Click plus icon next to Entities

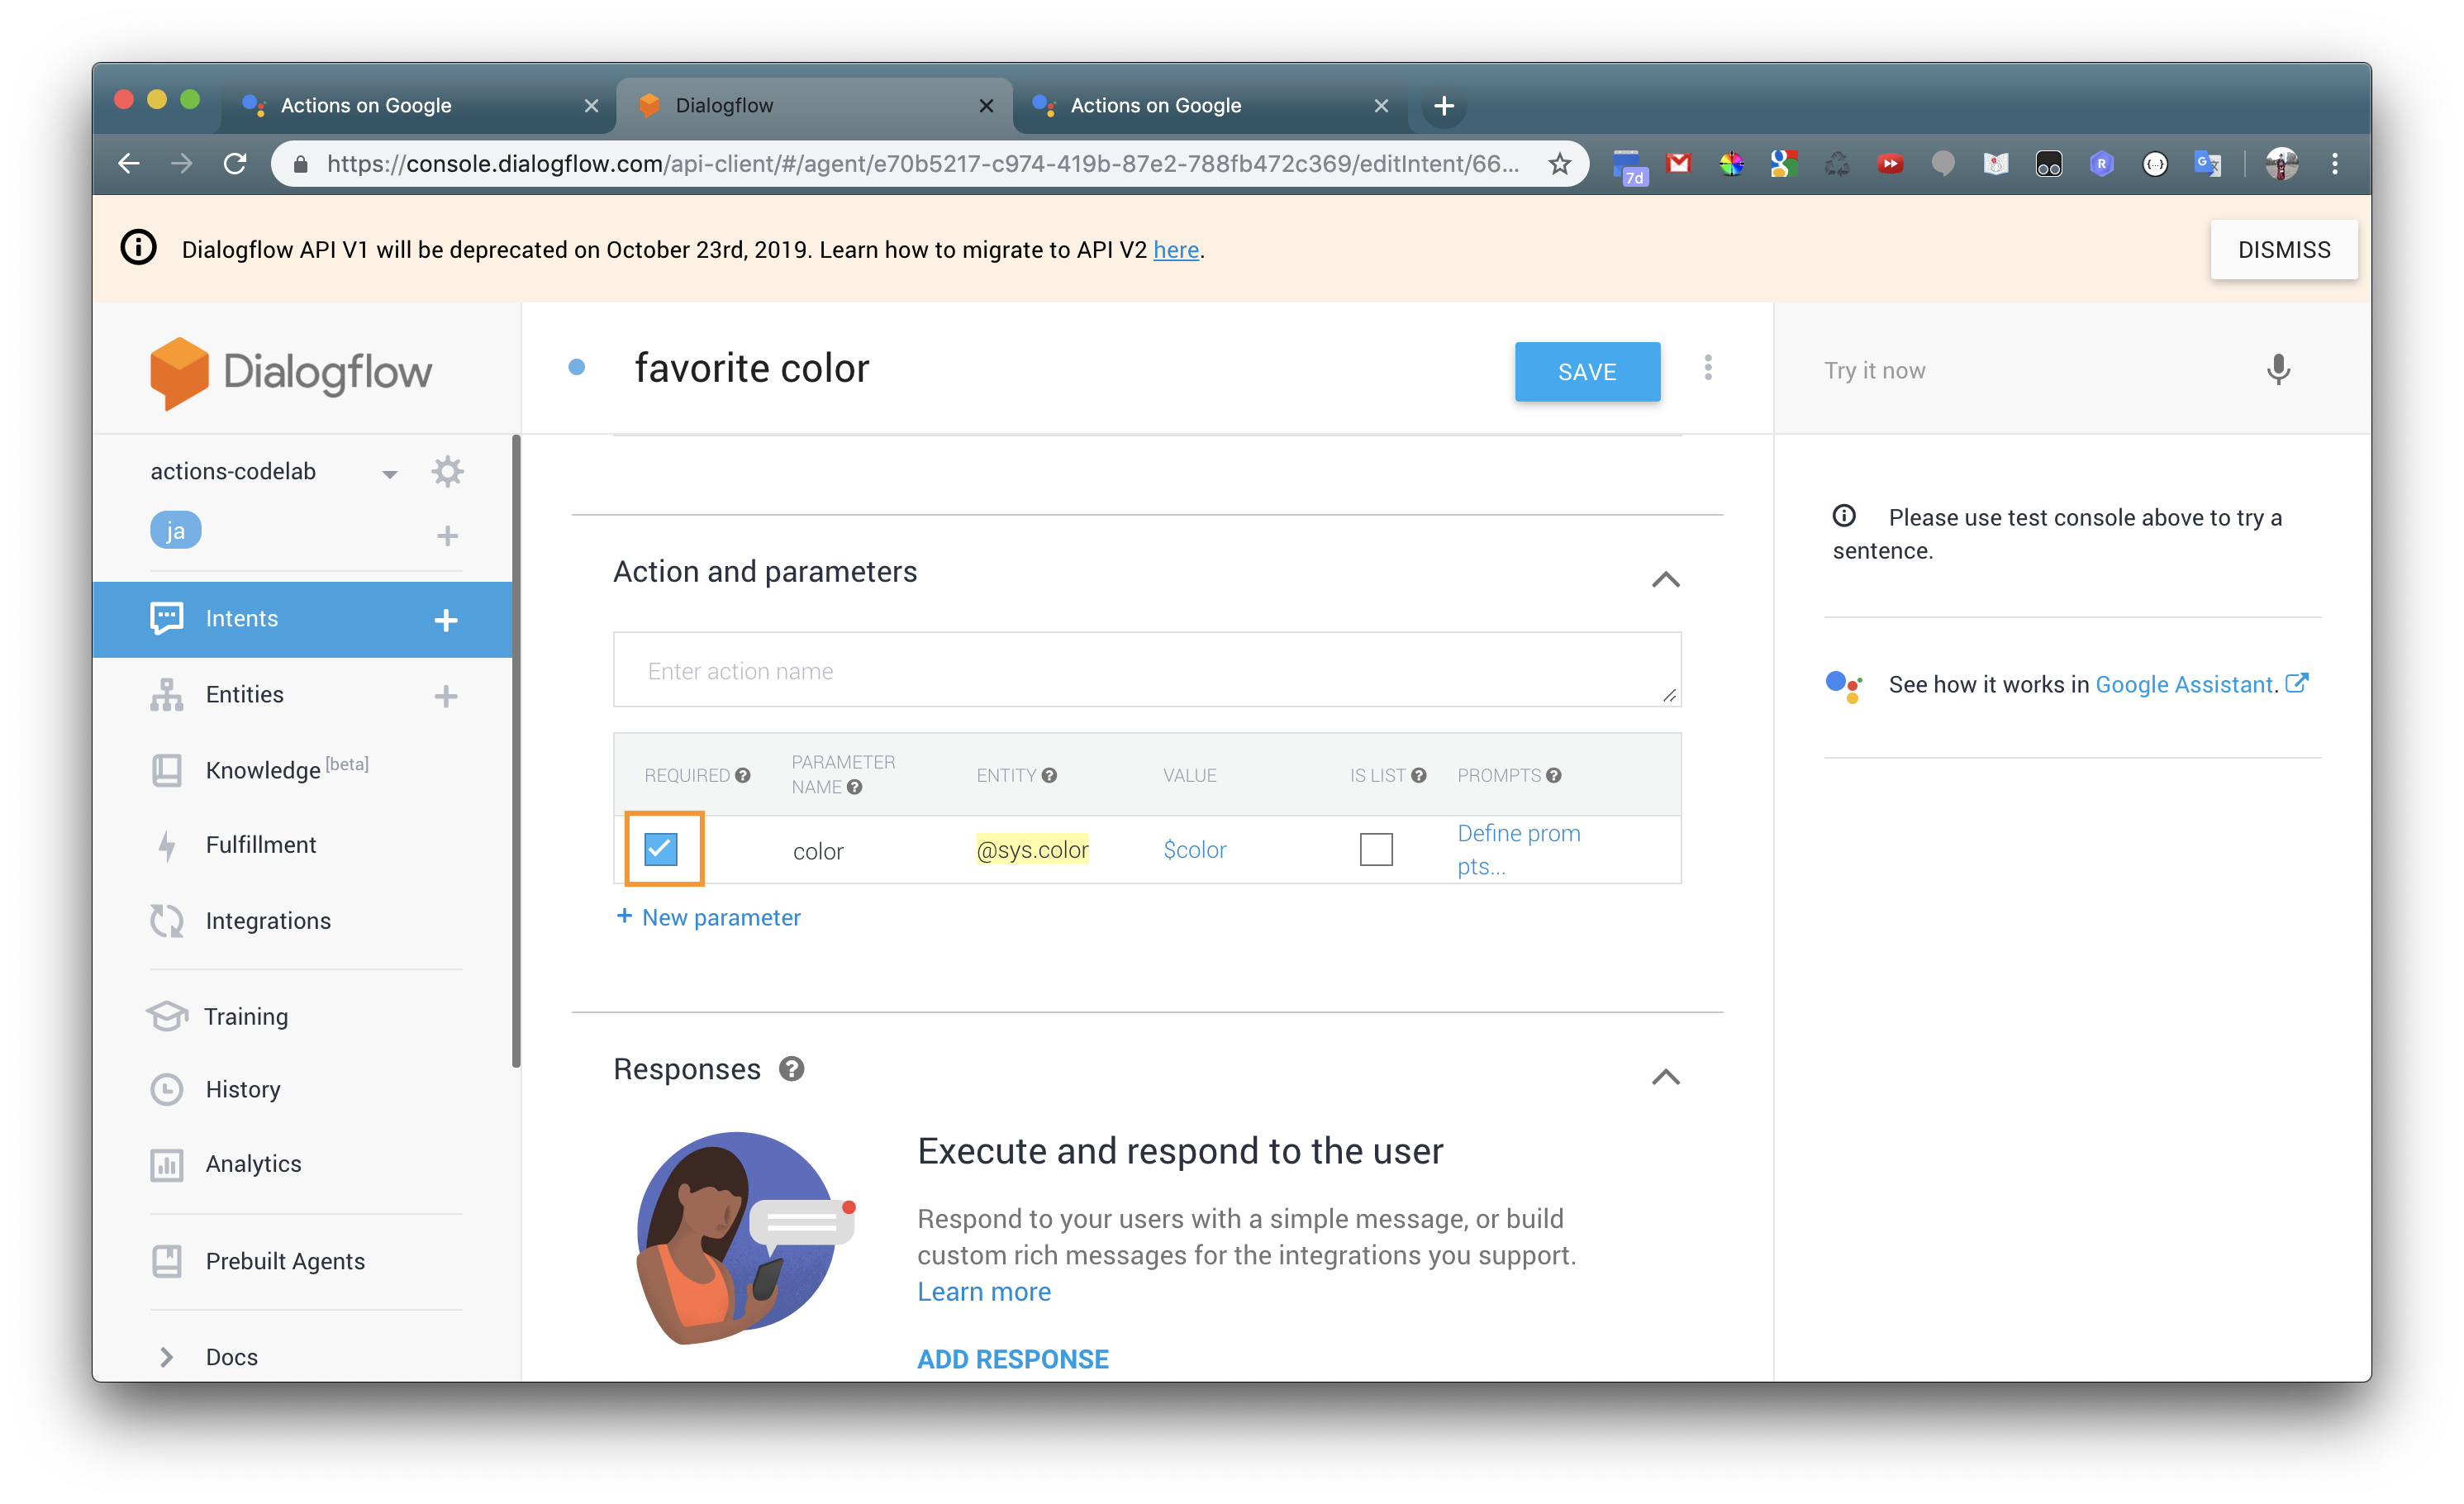pos(446,696)
